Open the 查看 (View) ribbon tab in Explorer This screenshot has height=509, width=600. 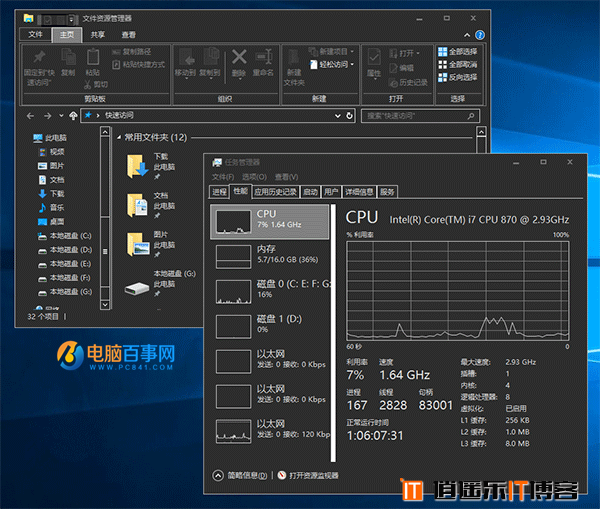pos(128,34)
